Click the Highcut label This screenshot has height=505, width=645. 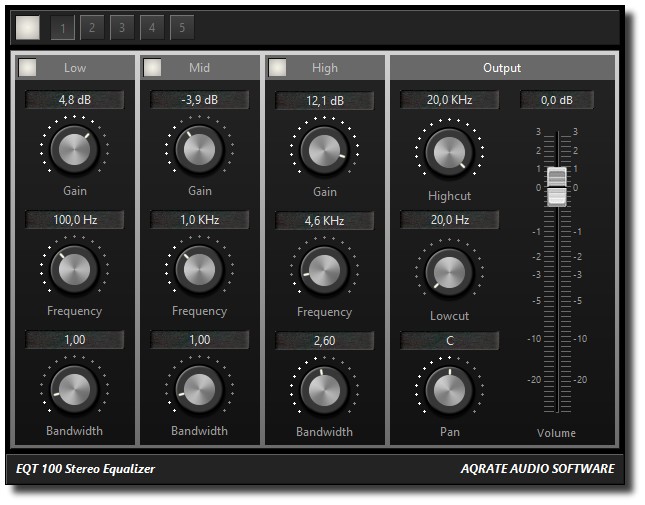tap(450, 196)
